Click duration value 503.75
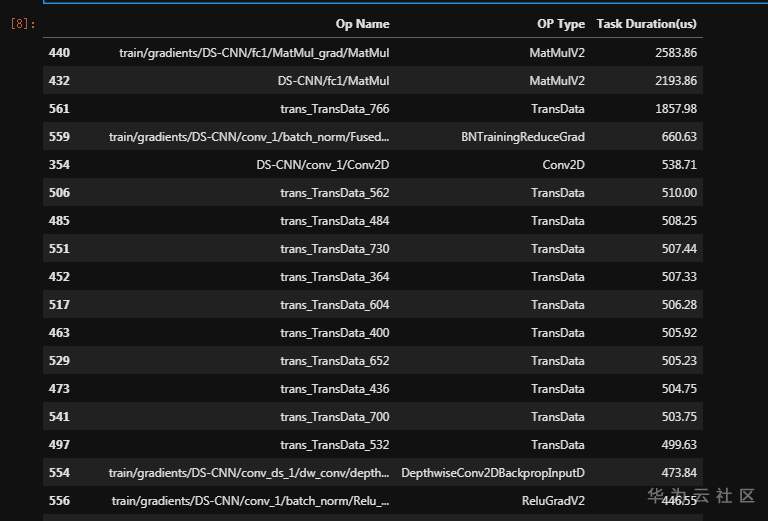Screen dimensions: 768x521 coord(679,417)
